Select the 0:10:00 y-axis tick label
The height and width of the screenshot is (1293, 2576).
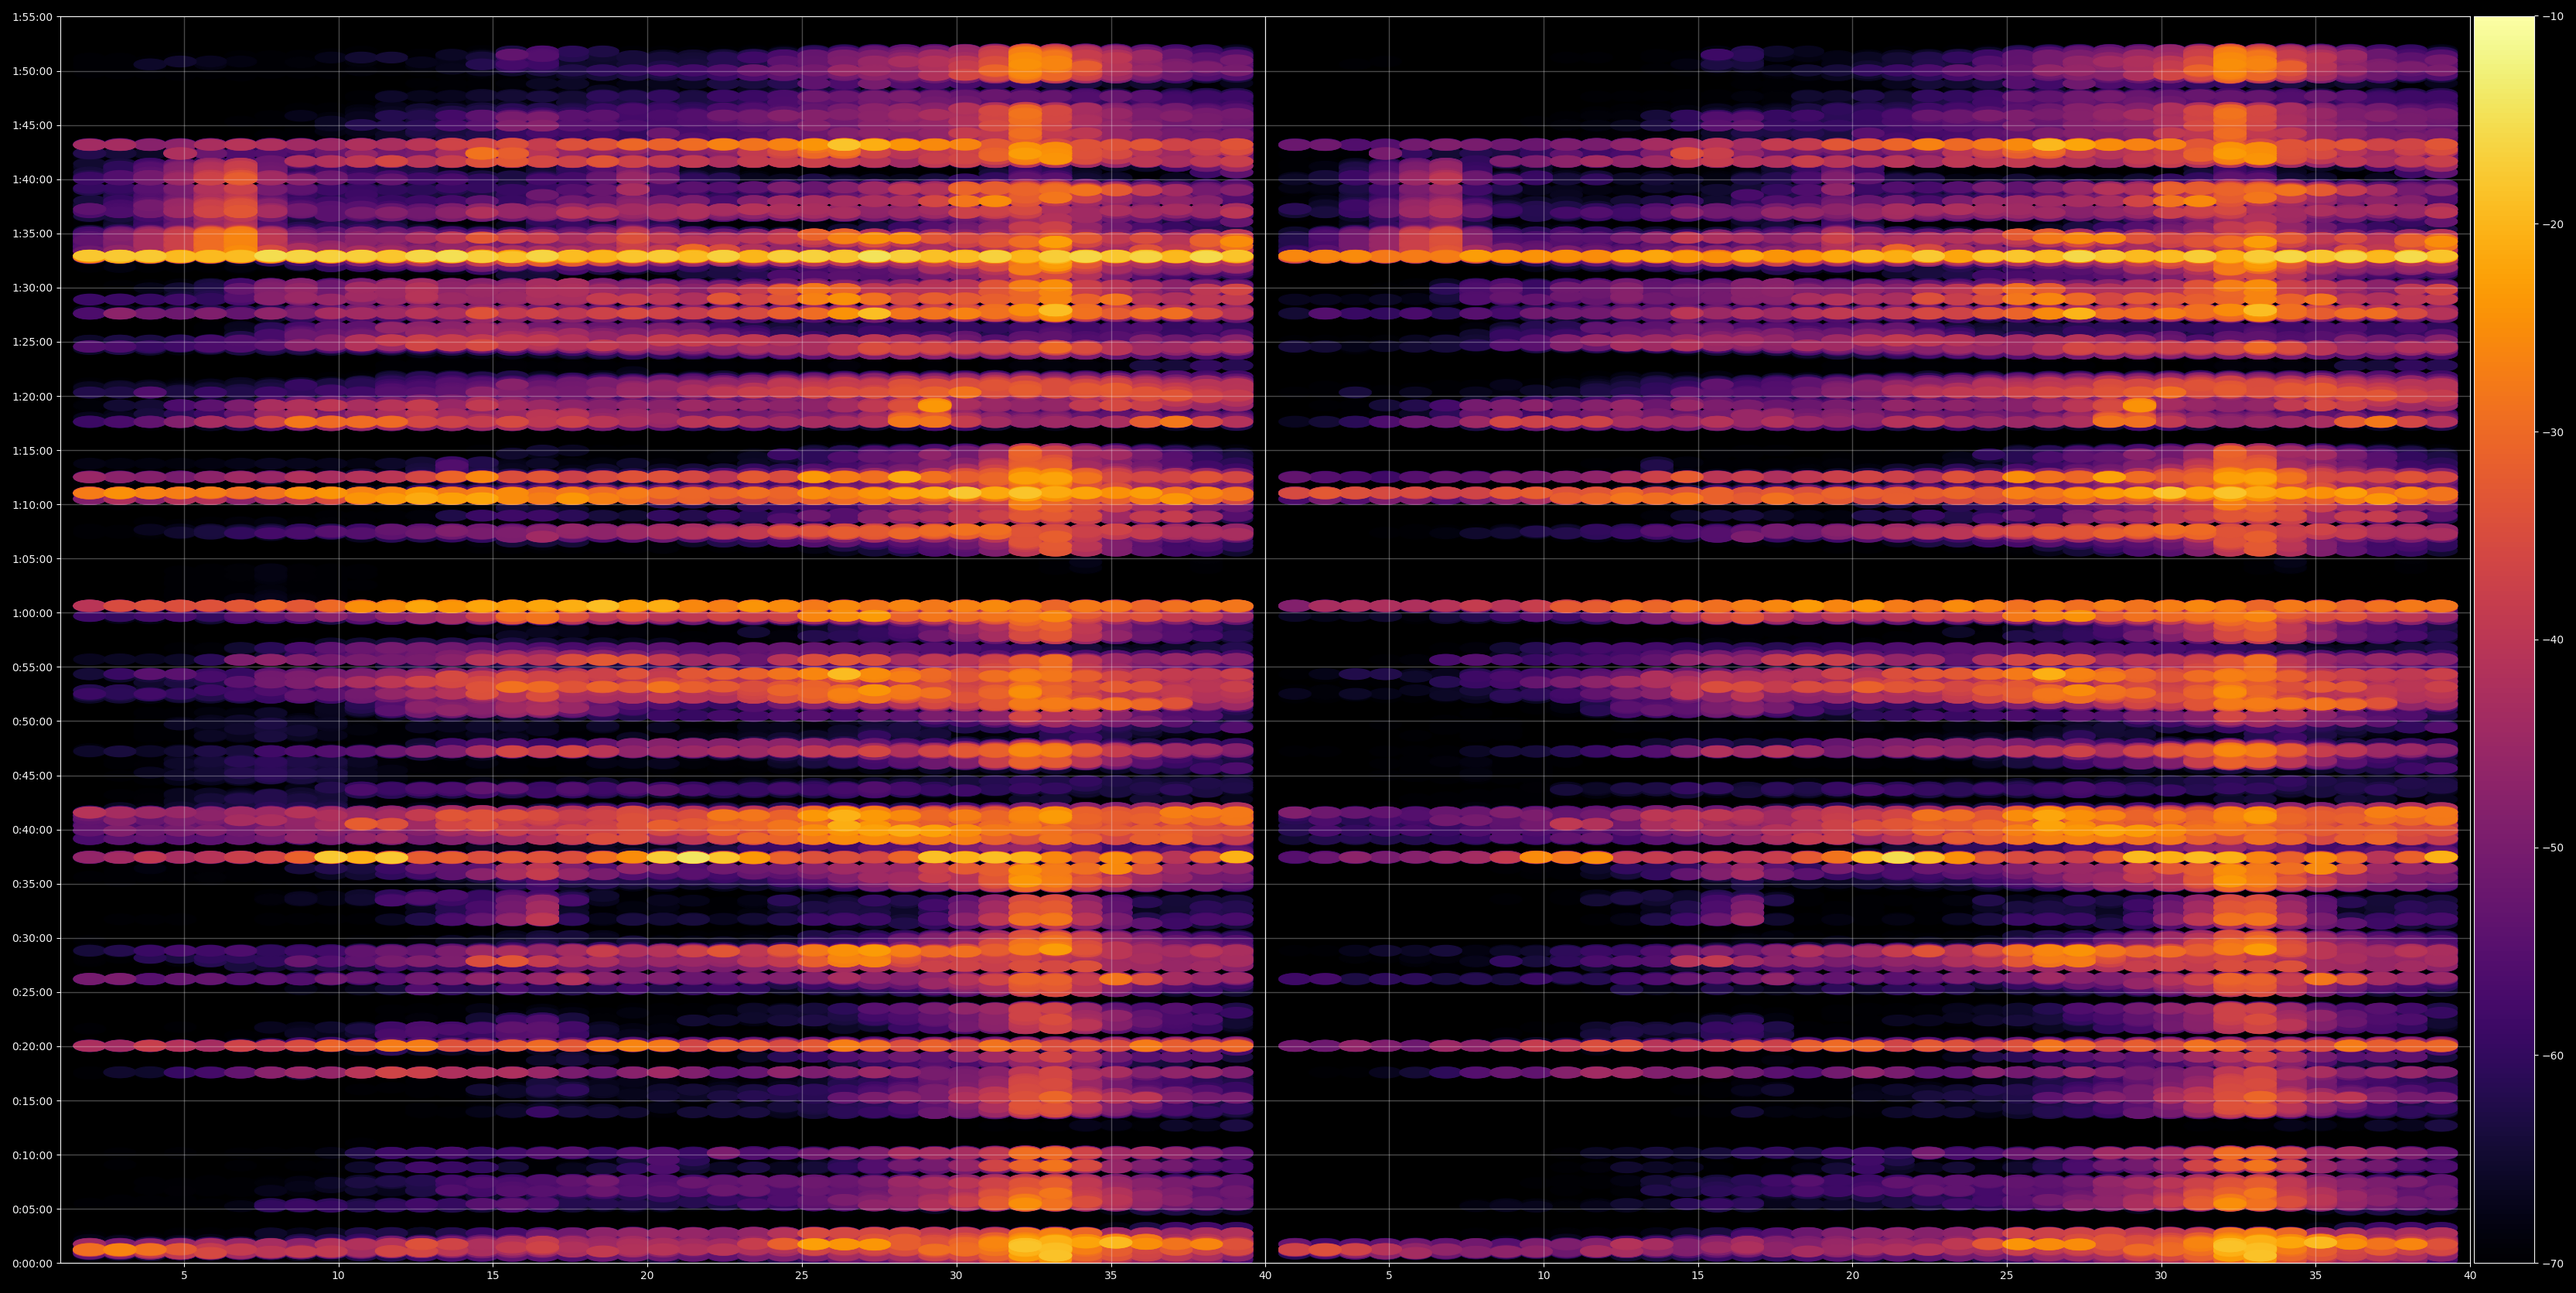pos(32,1155)
